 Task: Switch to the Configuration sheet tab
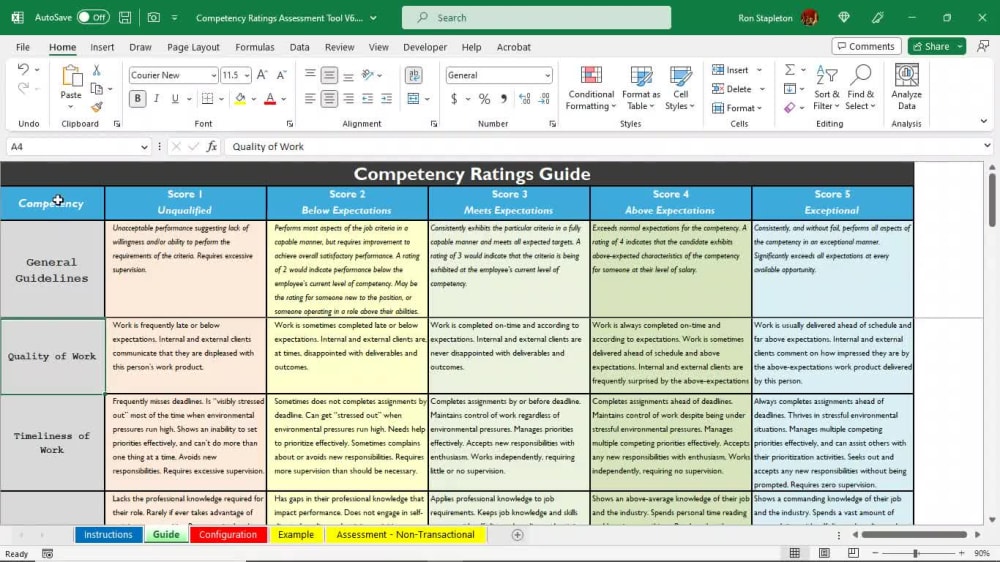point(228,535)
